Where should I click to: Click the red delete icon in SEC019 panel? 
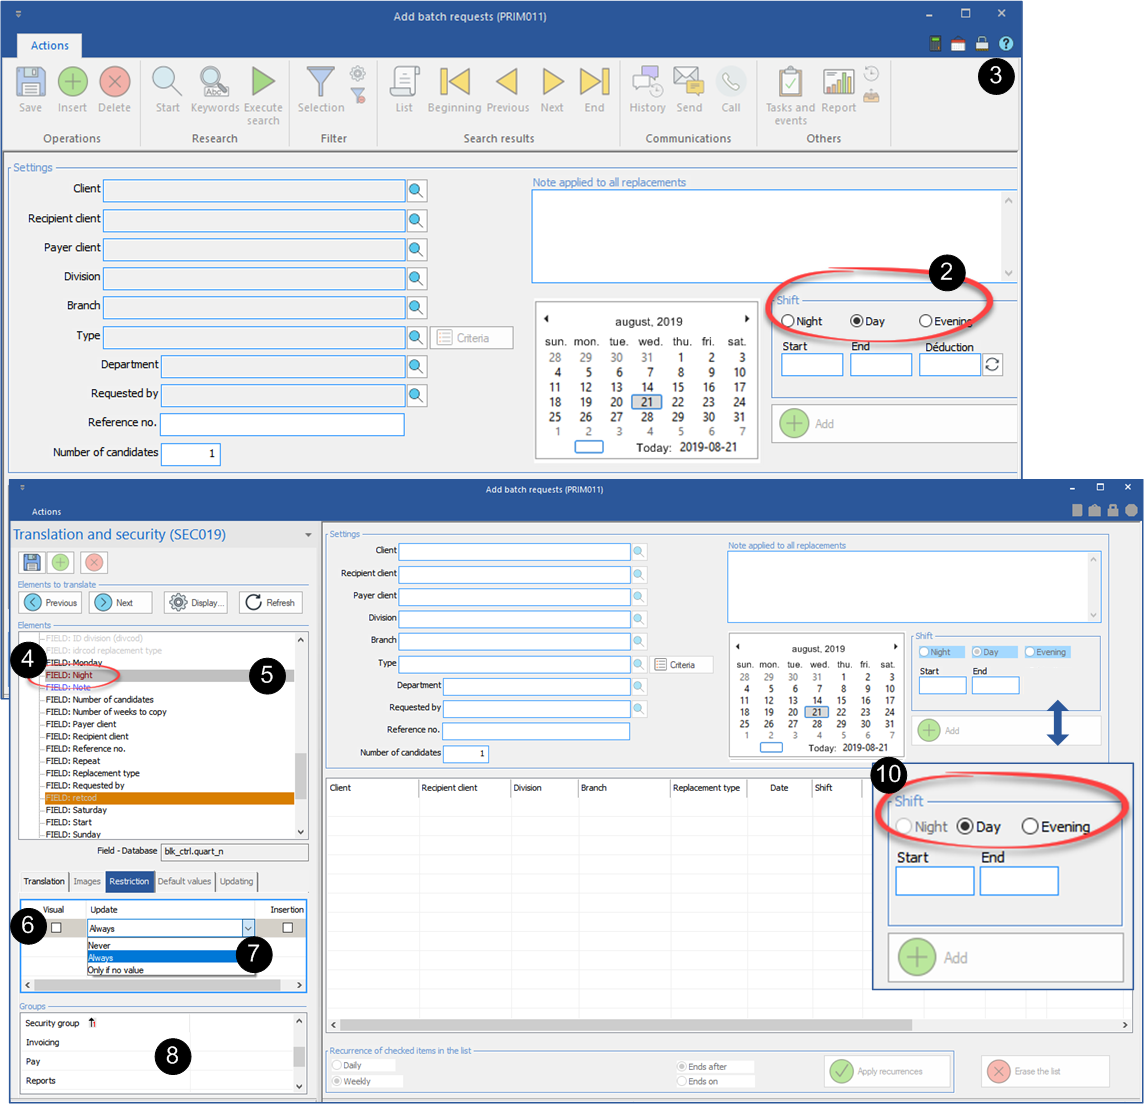(93, 562)
